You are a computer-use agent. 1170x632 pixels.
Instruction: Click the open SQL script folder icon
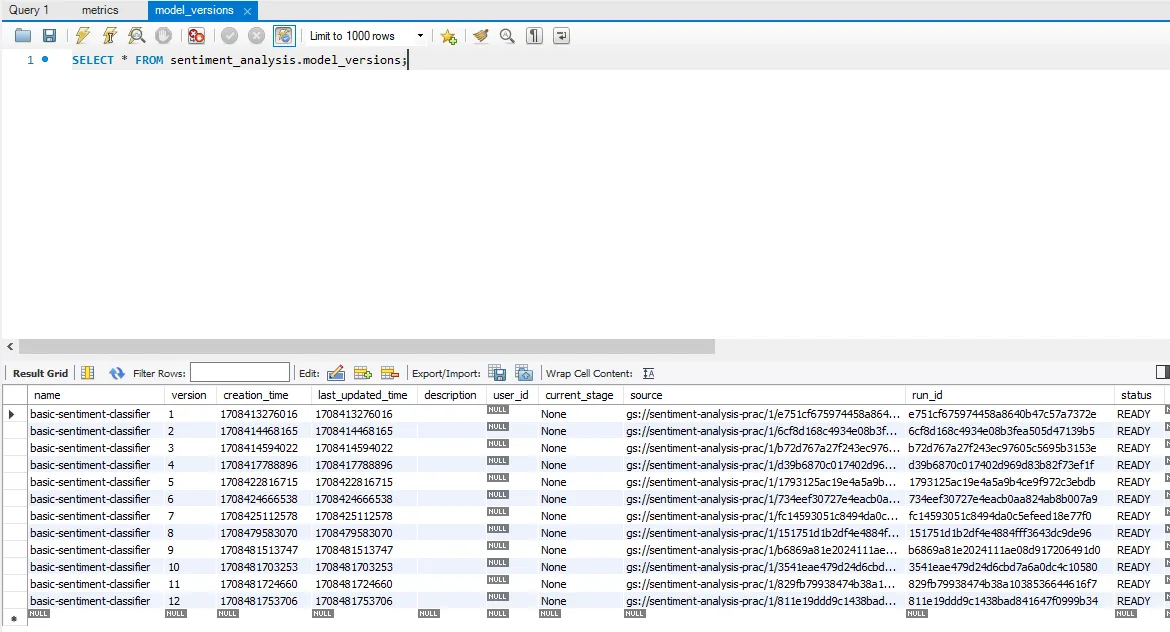tap(23, 36)
